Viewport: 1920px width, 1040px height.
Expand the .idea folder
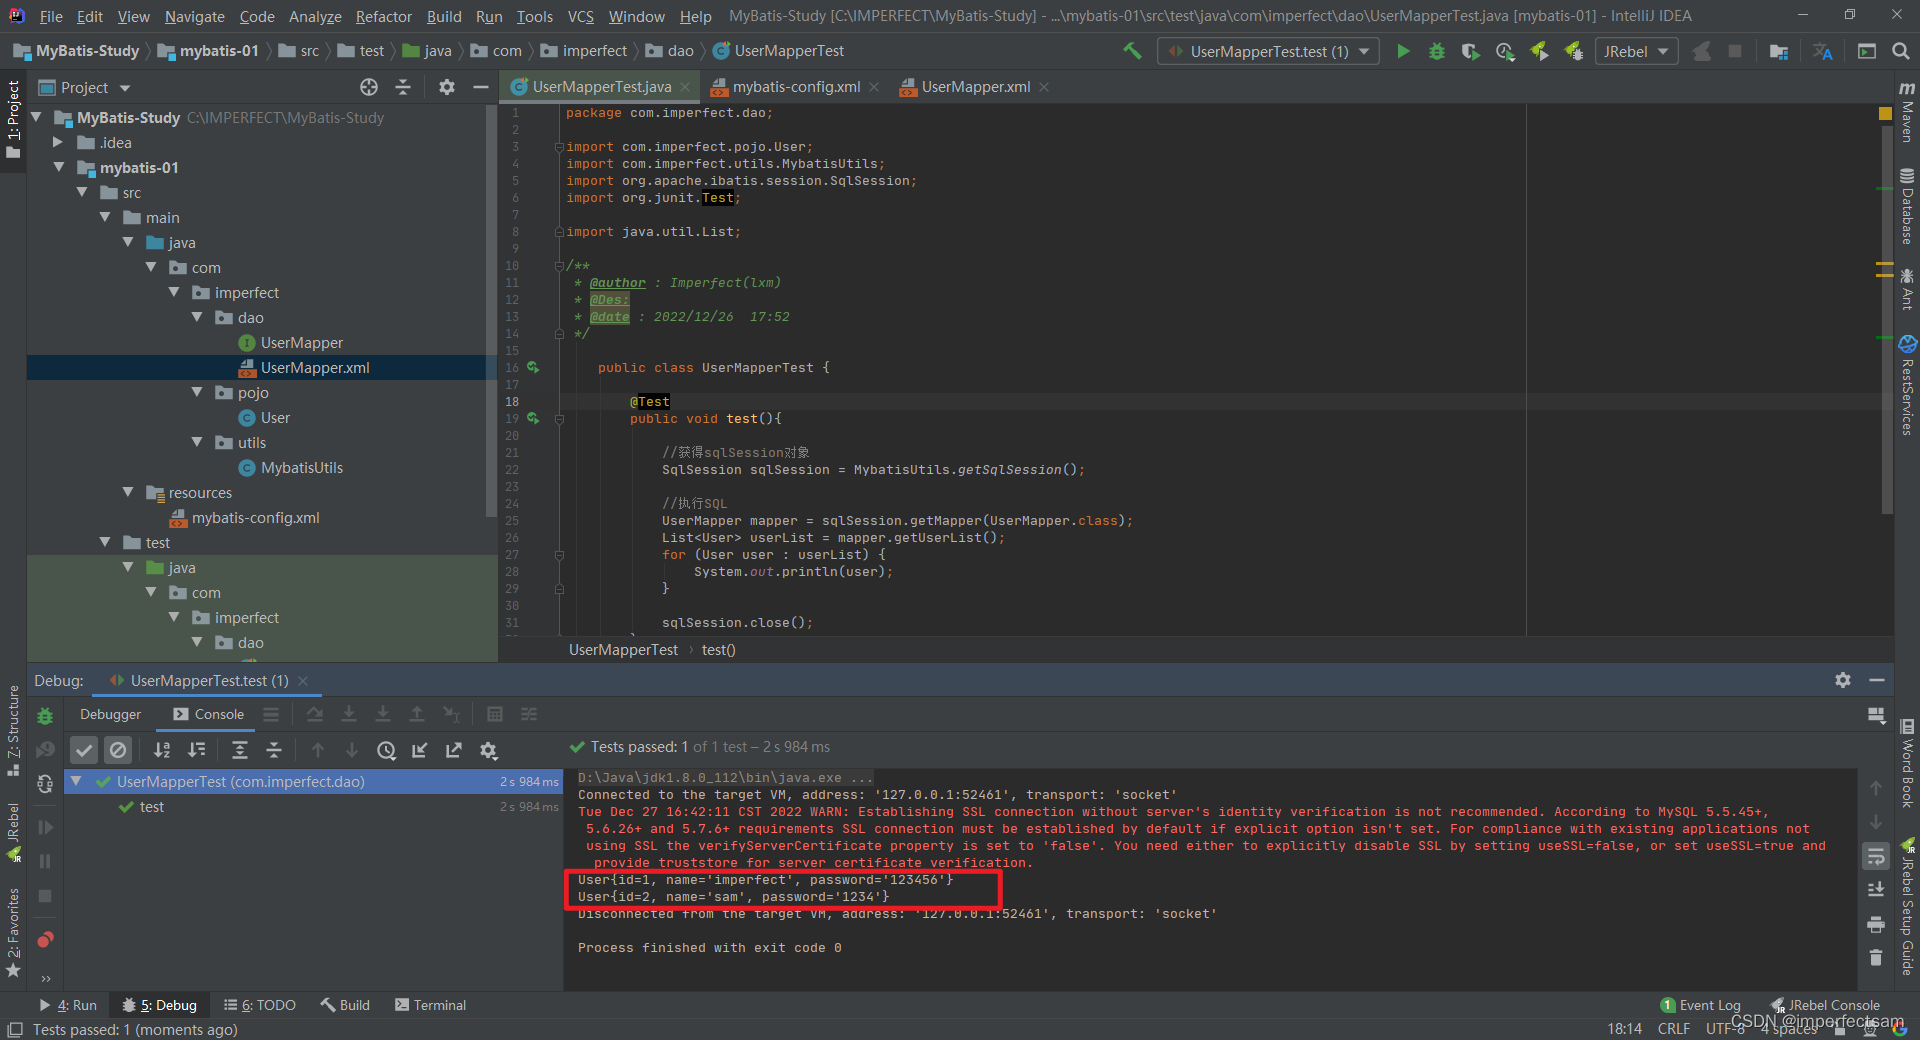pos(58,142)
